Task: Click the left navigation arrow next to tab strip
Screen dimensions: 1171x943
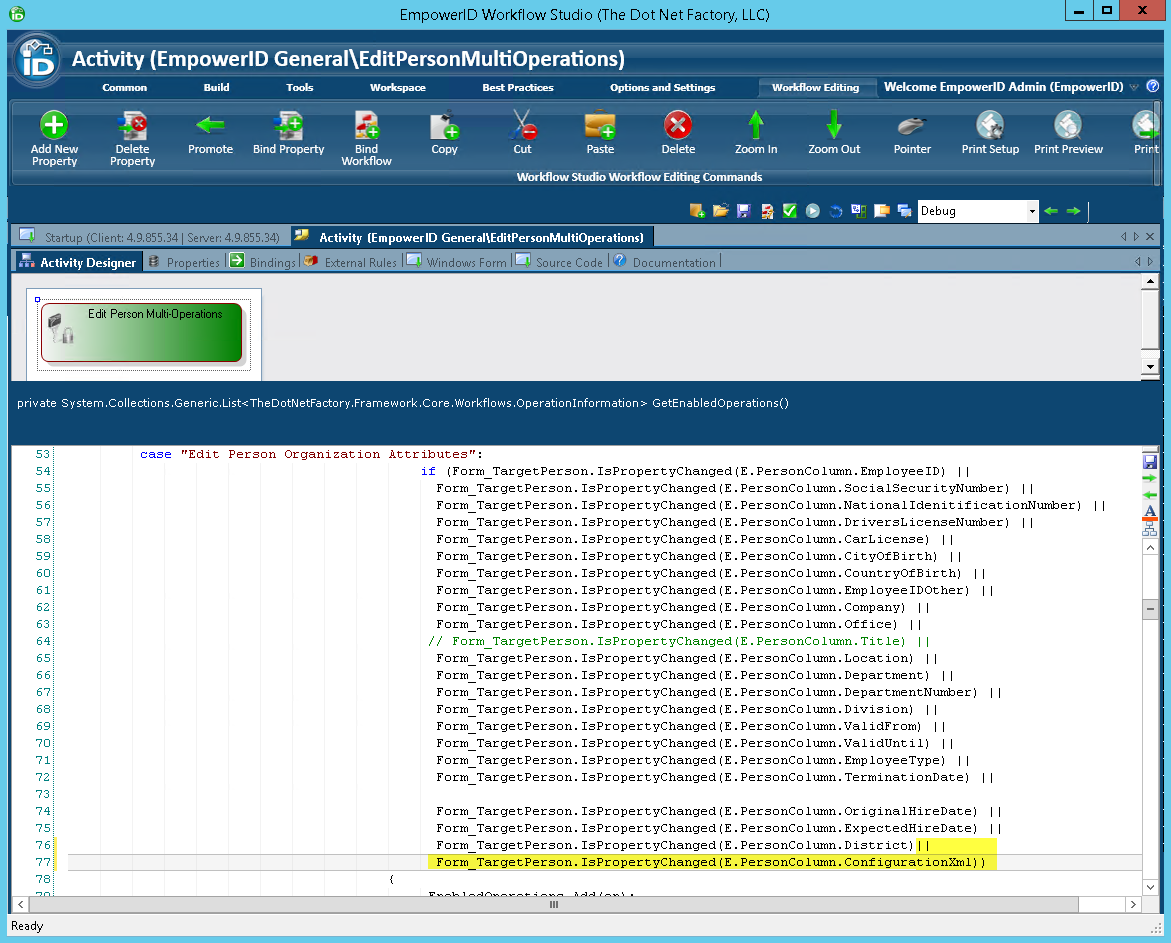Action: (x=1123, y=236)
